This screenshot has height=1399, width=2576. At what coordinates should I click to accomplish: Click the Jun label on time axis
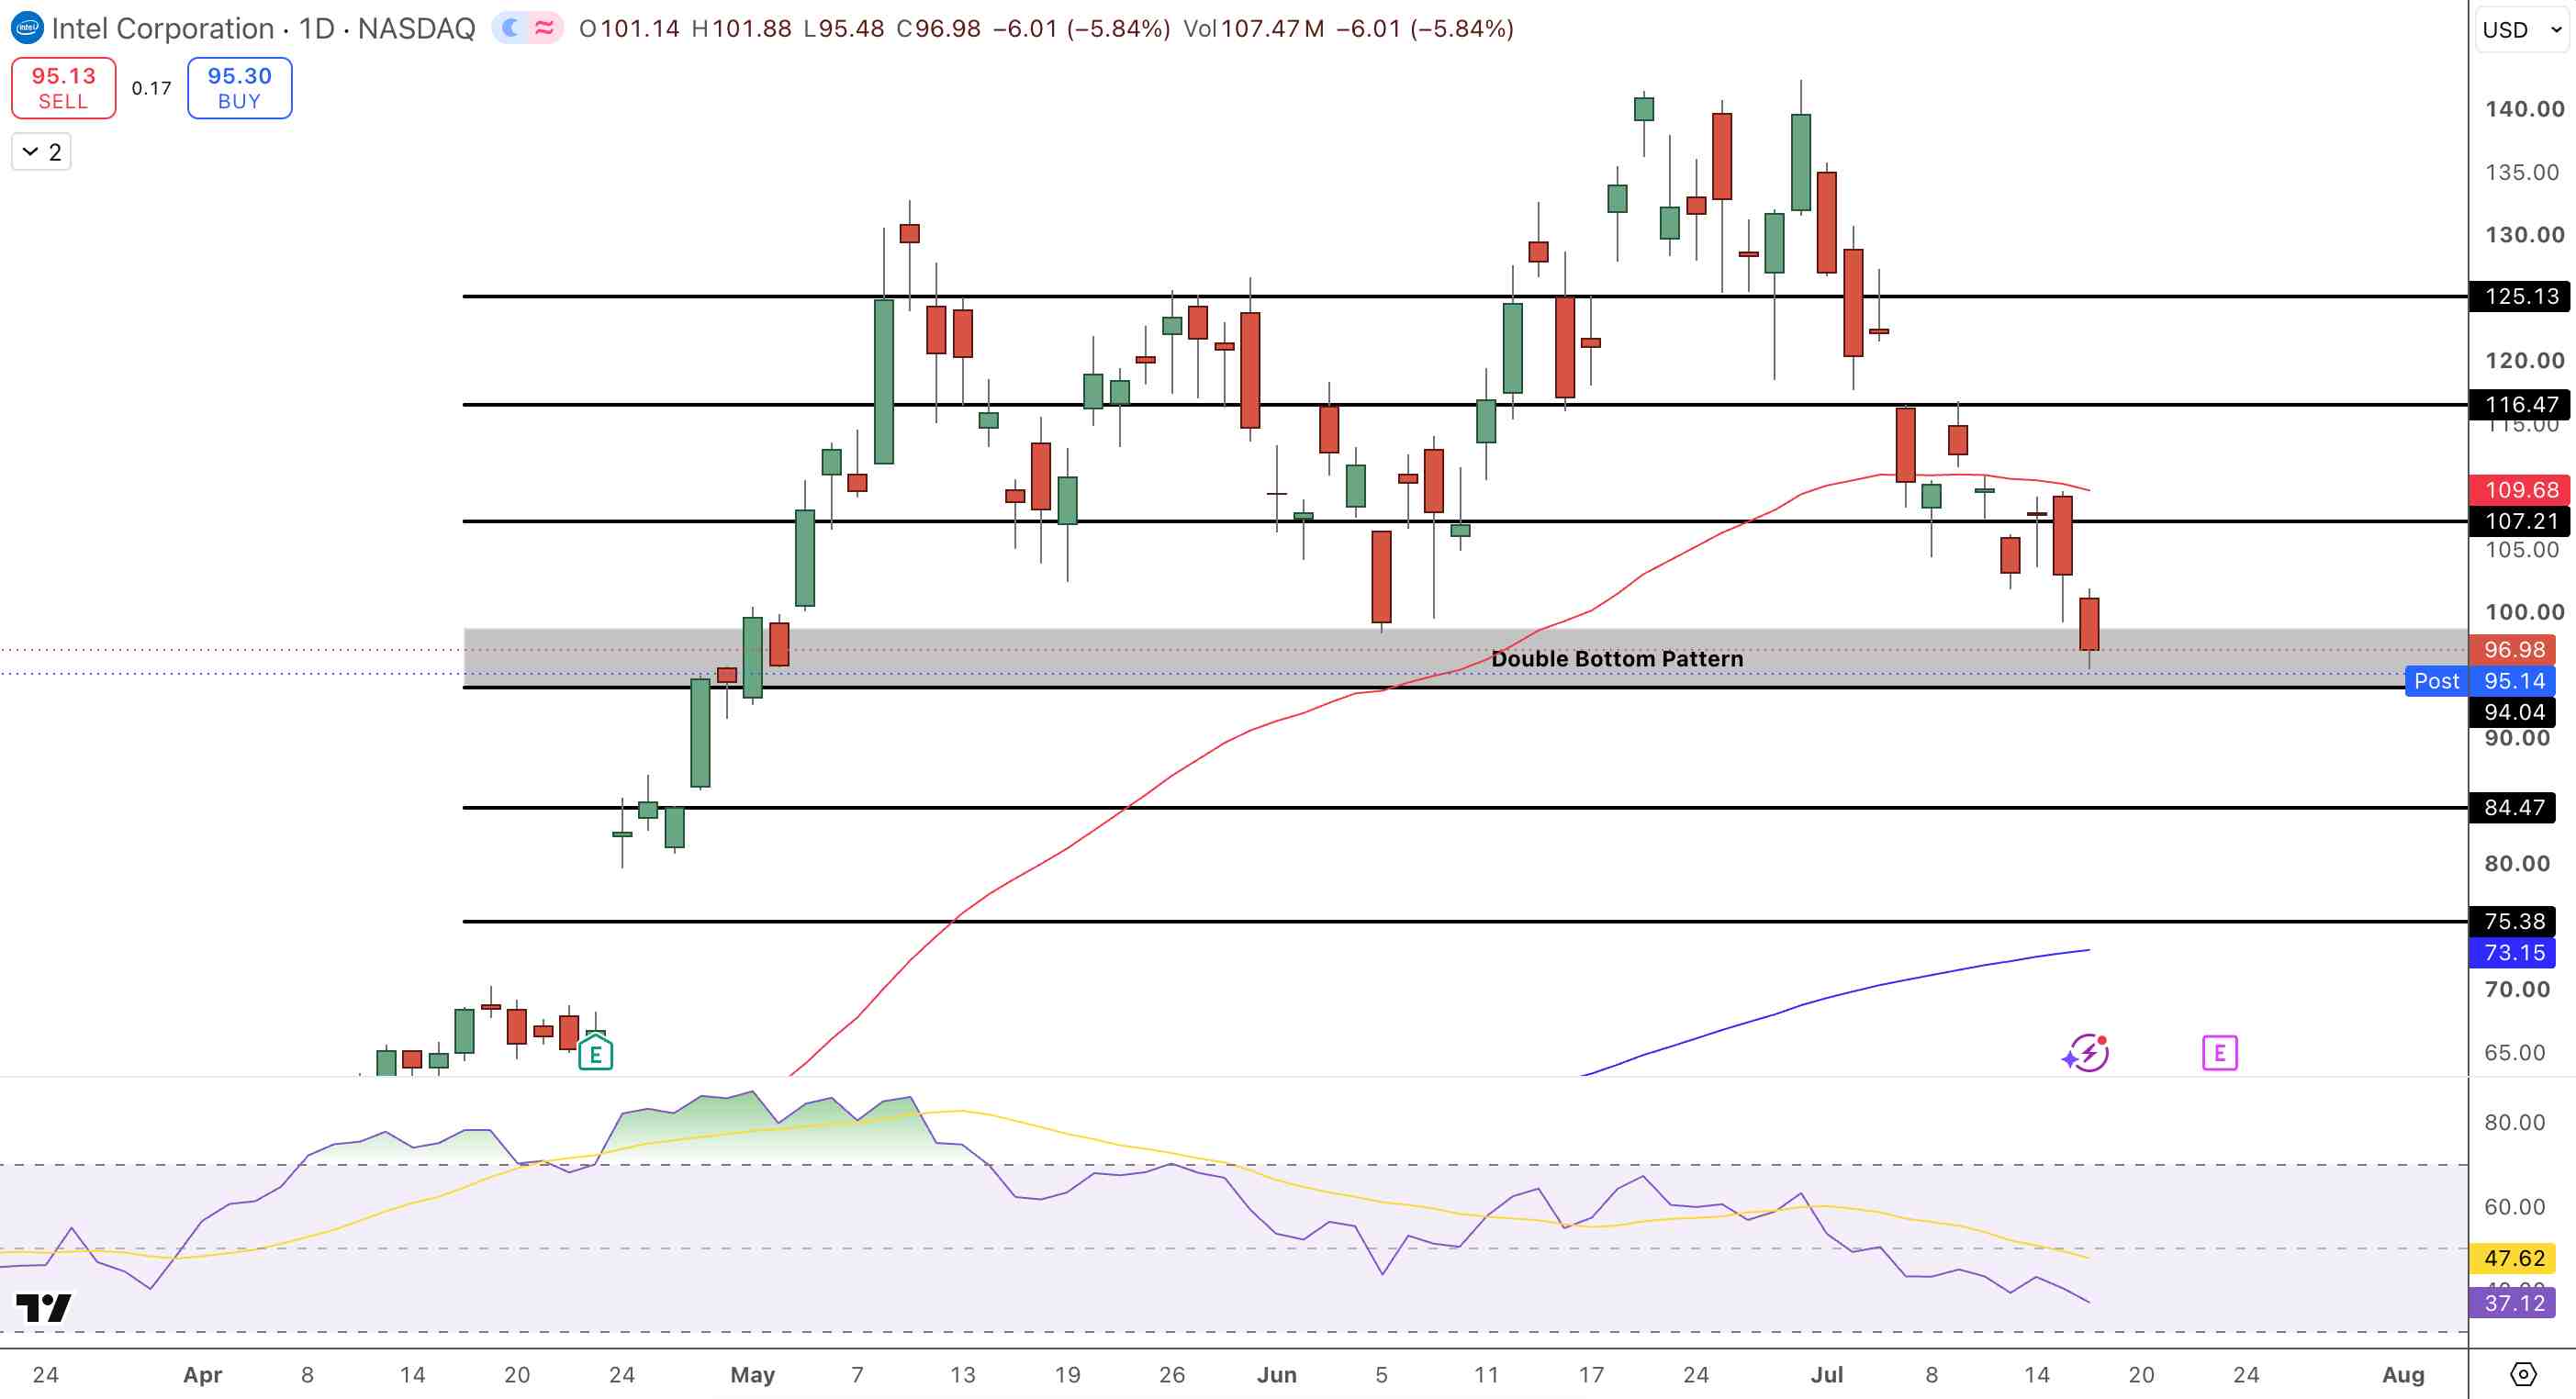tap(1277, 1375)
